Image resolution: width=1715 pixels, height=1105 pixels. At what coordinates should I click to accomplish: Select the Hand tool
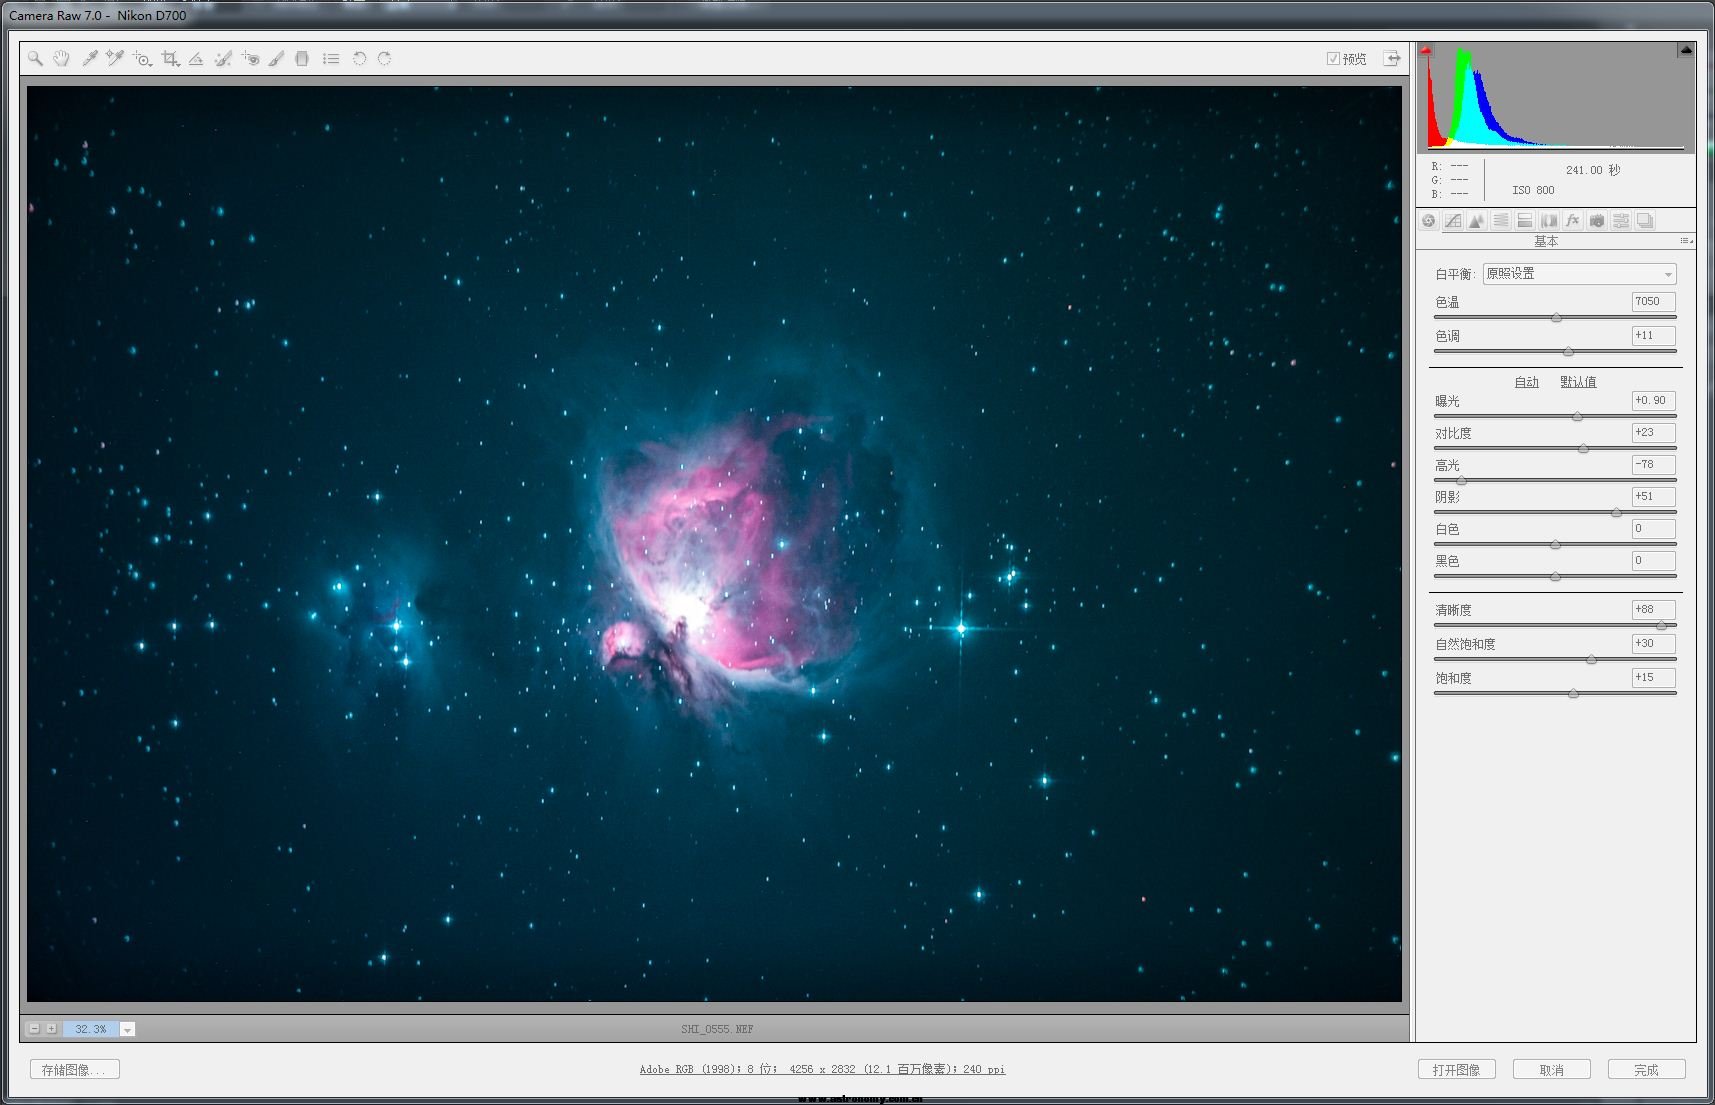62,59
